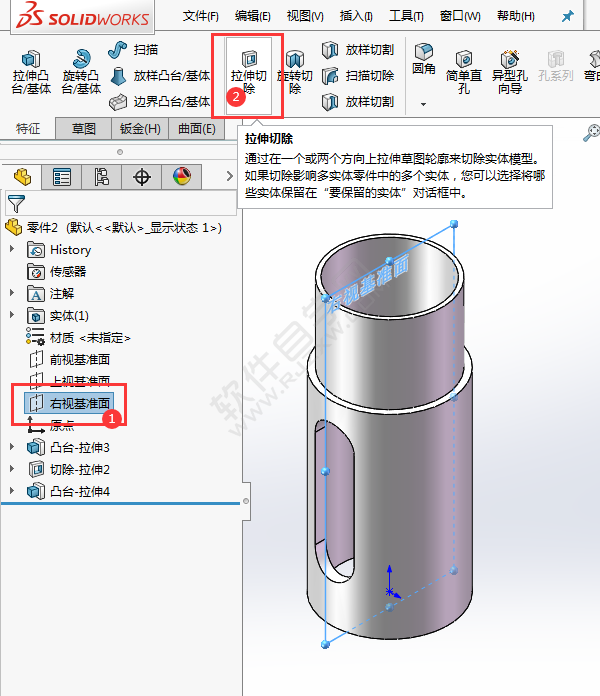Switch to the 曲面(E) surfaces tab
The width and height of the screenshot is (600, 696).
[x=197, y=129]
